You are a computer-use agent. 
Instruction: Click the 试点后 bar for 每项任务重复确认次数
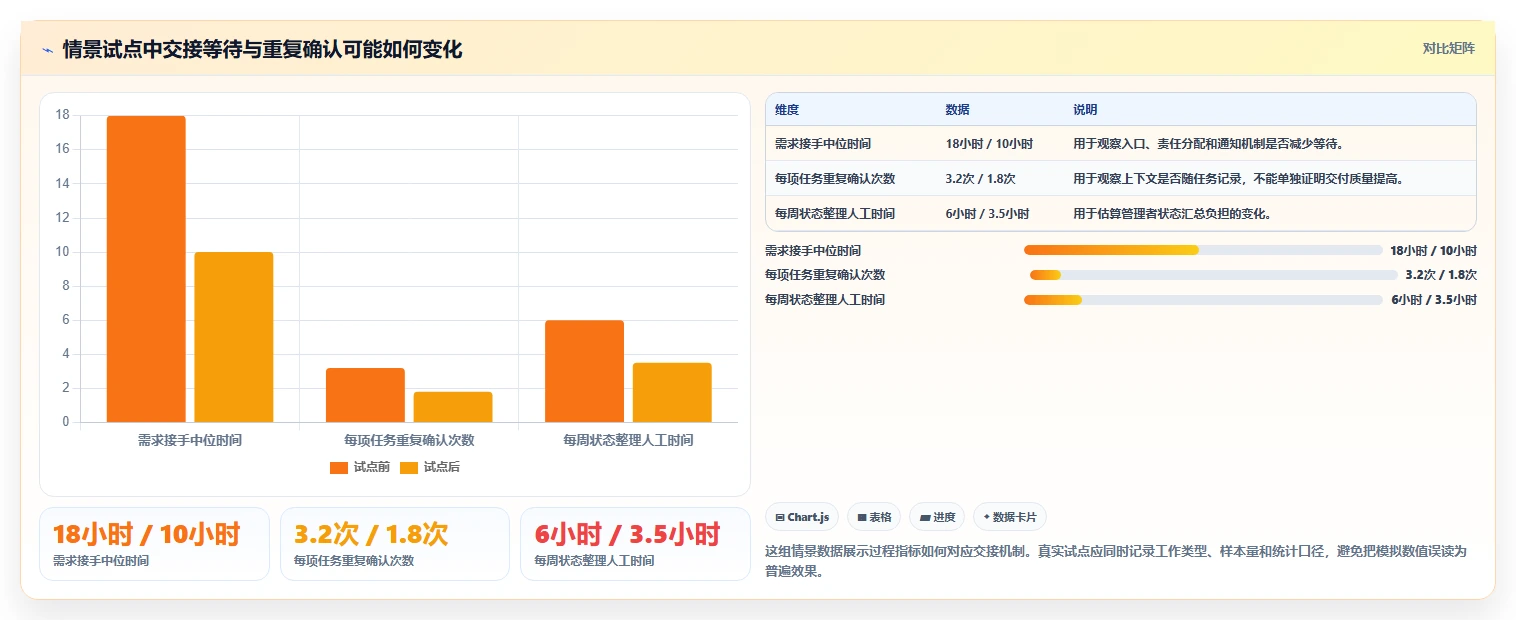[453, 407]
